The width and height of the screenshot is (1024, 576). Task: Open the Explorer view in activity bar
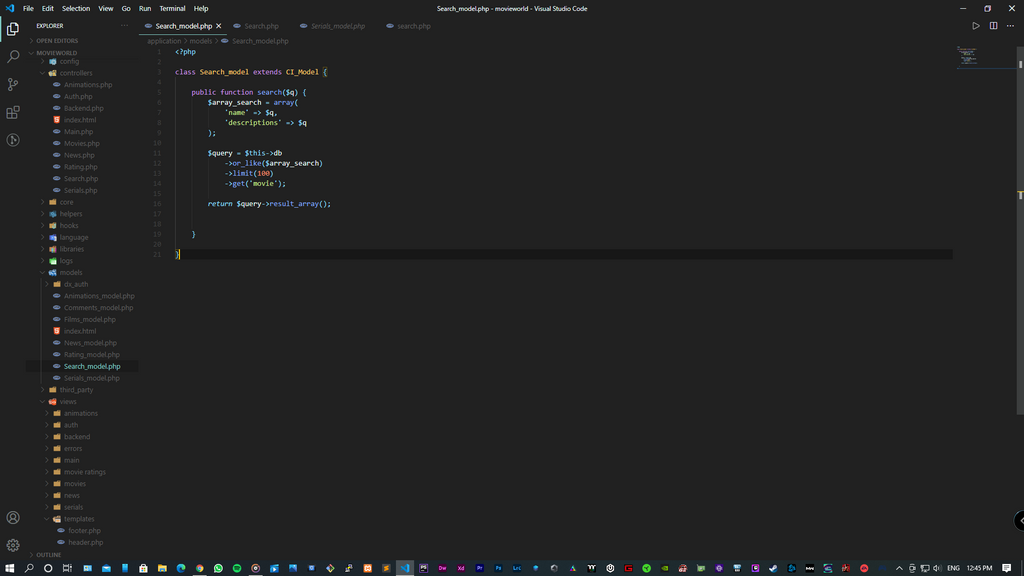[x=12, y=29]
